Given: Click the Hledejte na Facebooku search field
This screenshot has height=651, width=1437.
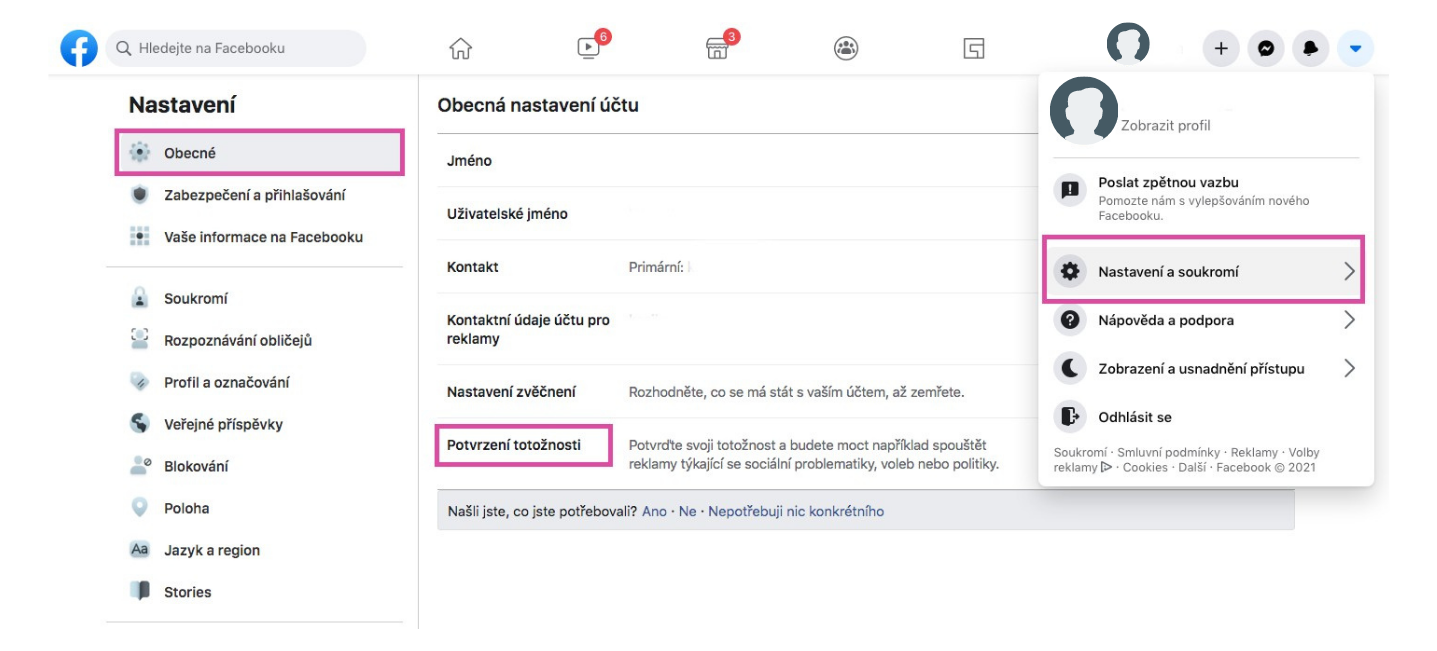Looking at the screenshot, I should pos(236,48).
